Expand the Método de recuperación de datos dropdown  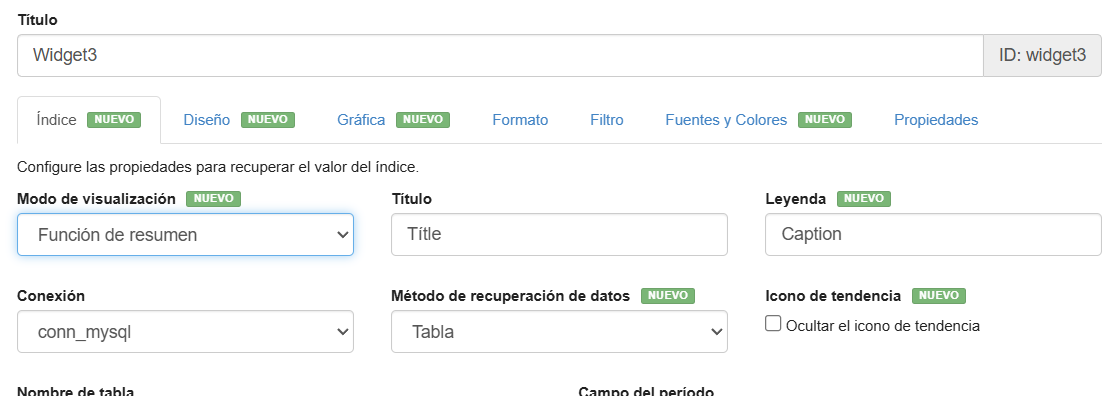click(559, 331)
